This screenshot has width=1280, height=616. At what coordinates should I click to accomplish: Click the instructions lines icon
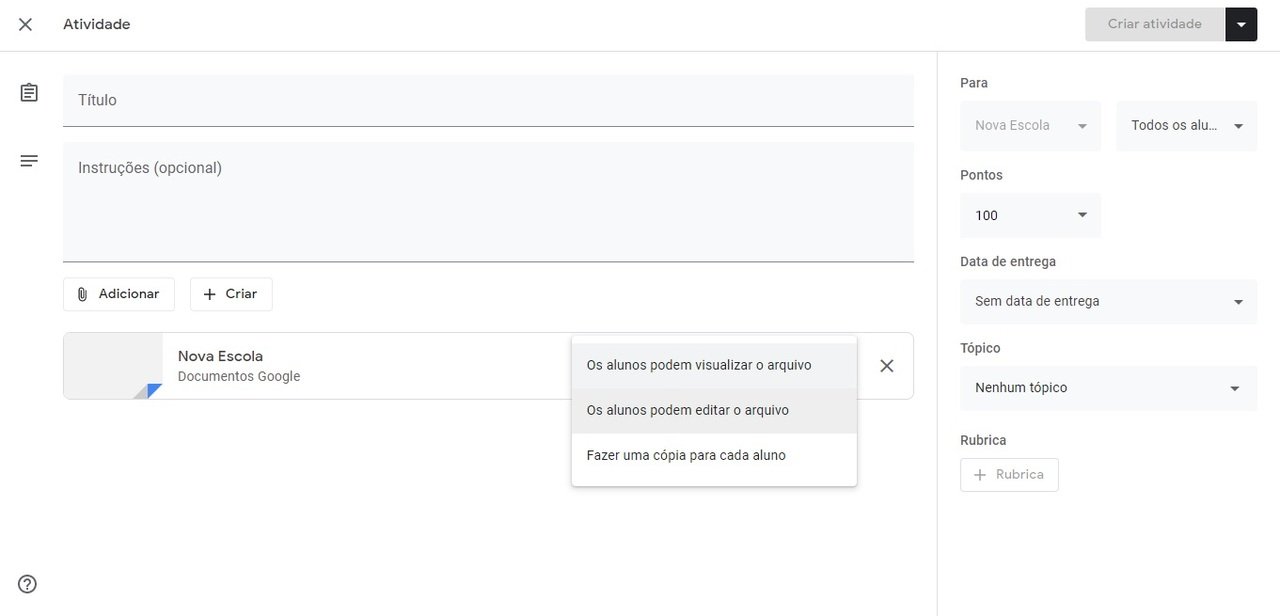point(29,161)
